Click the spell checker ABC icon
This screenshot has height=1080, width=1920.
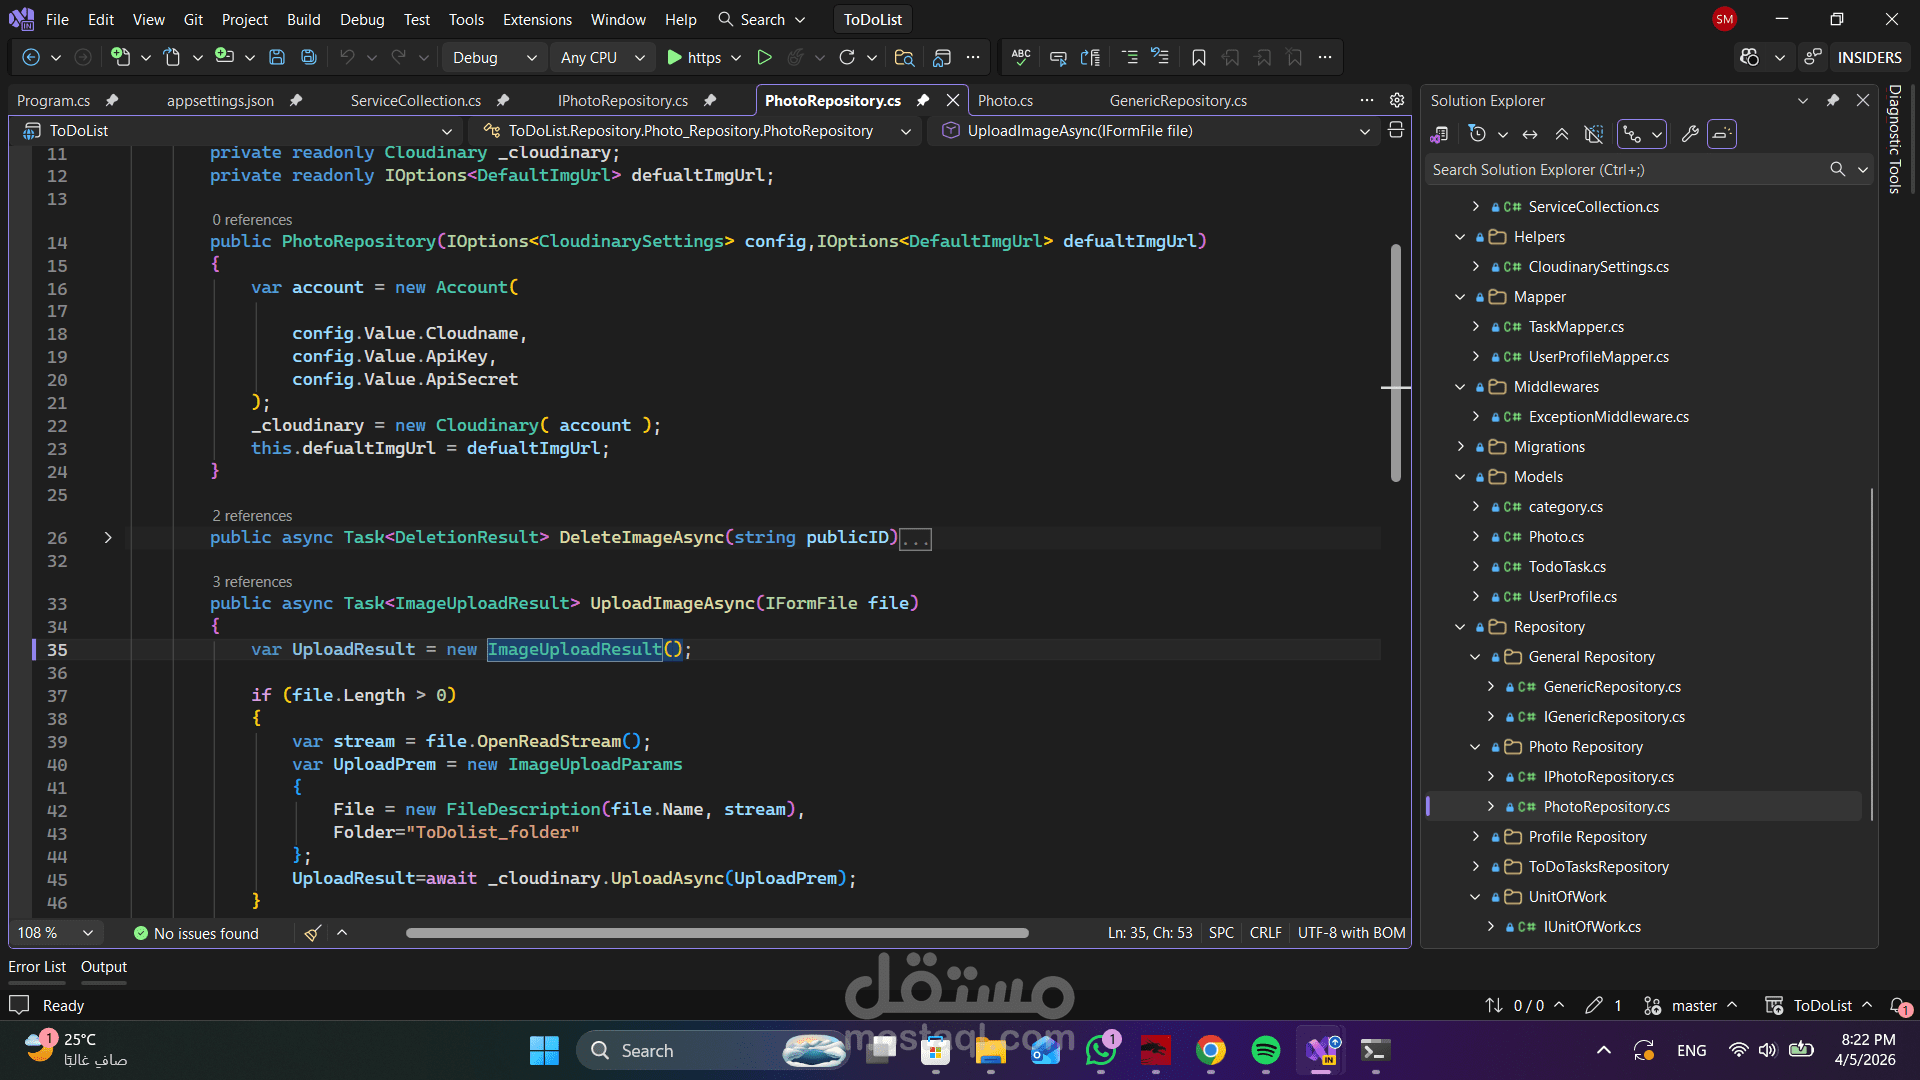1021,58
